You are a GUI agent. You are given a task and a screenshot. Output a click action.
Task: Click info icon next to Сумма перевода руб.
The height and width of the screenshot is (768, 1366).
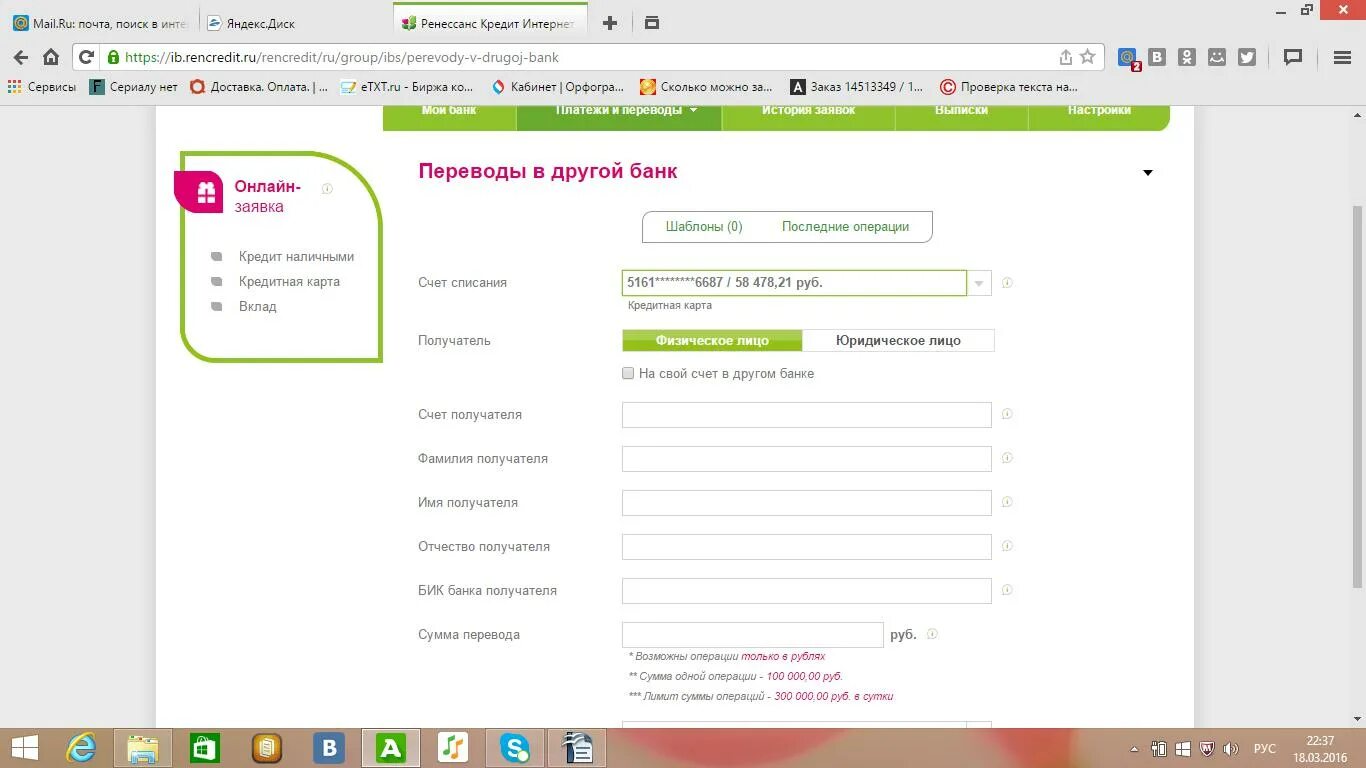932,634
